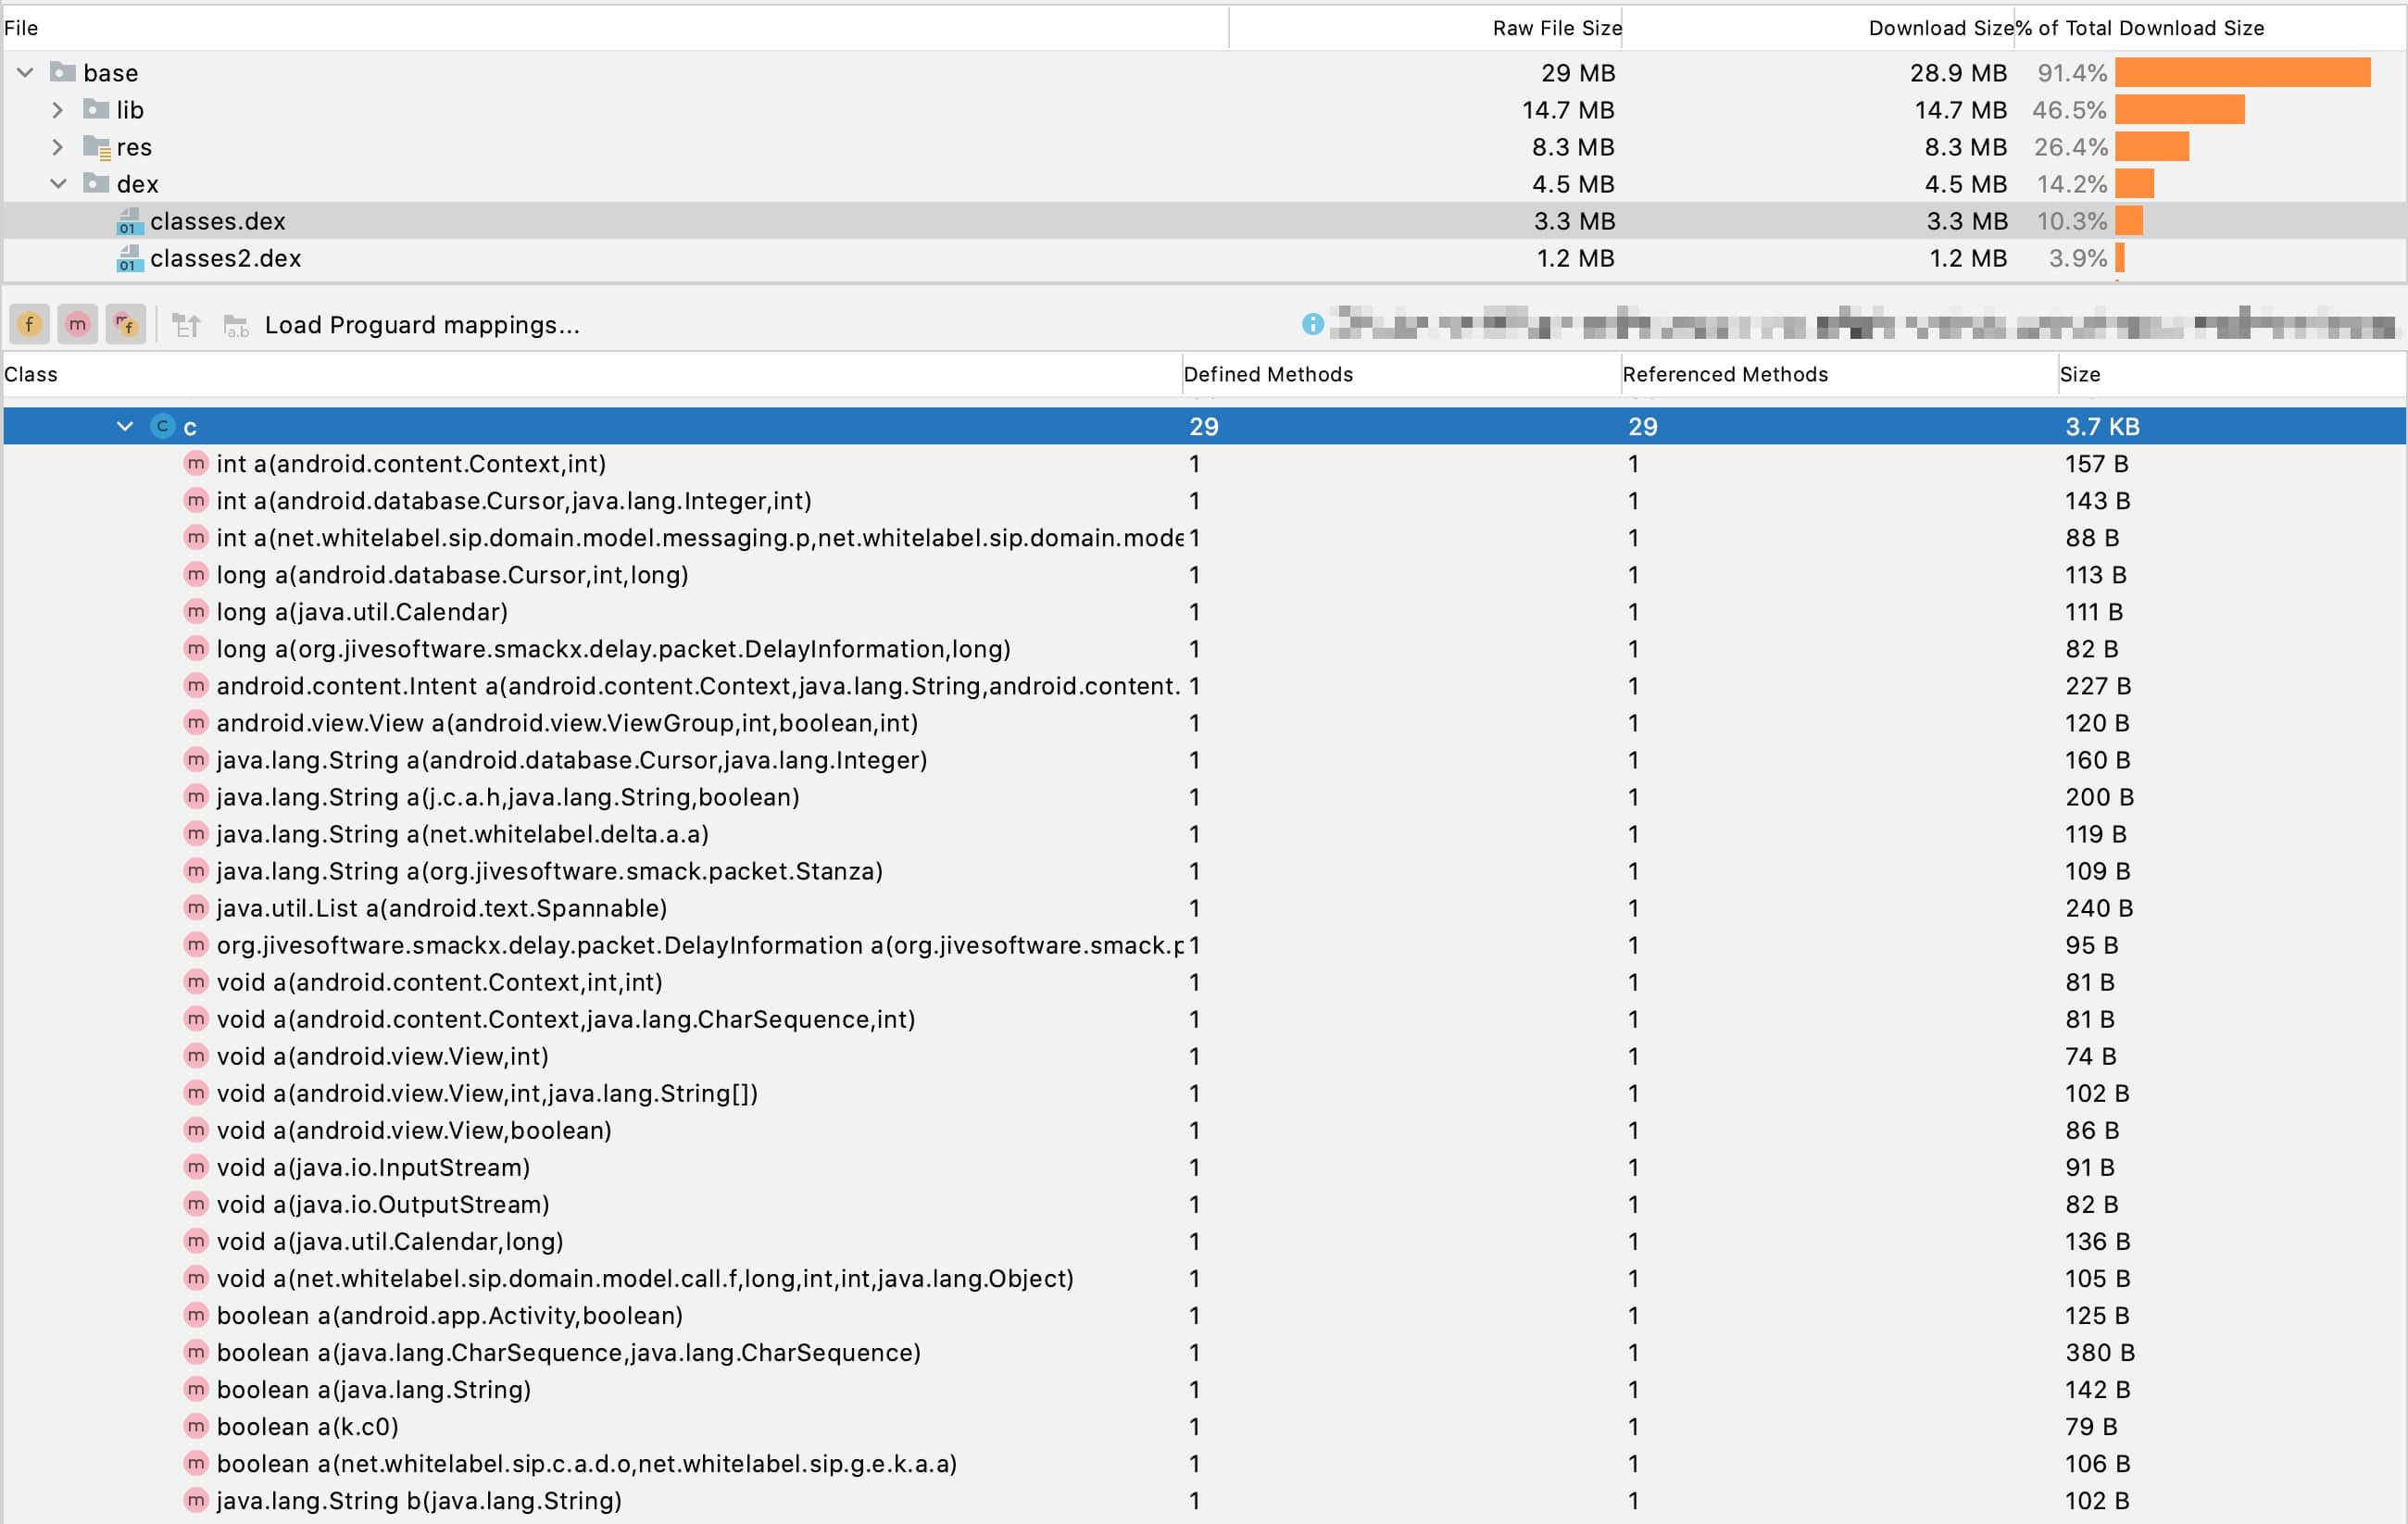The width and height of the screenshot is (2408, 1524).
Task: Click Load Proguard mappings button
Action: (421, 325)
